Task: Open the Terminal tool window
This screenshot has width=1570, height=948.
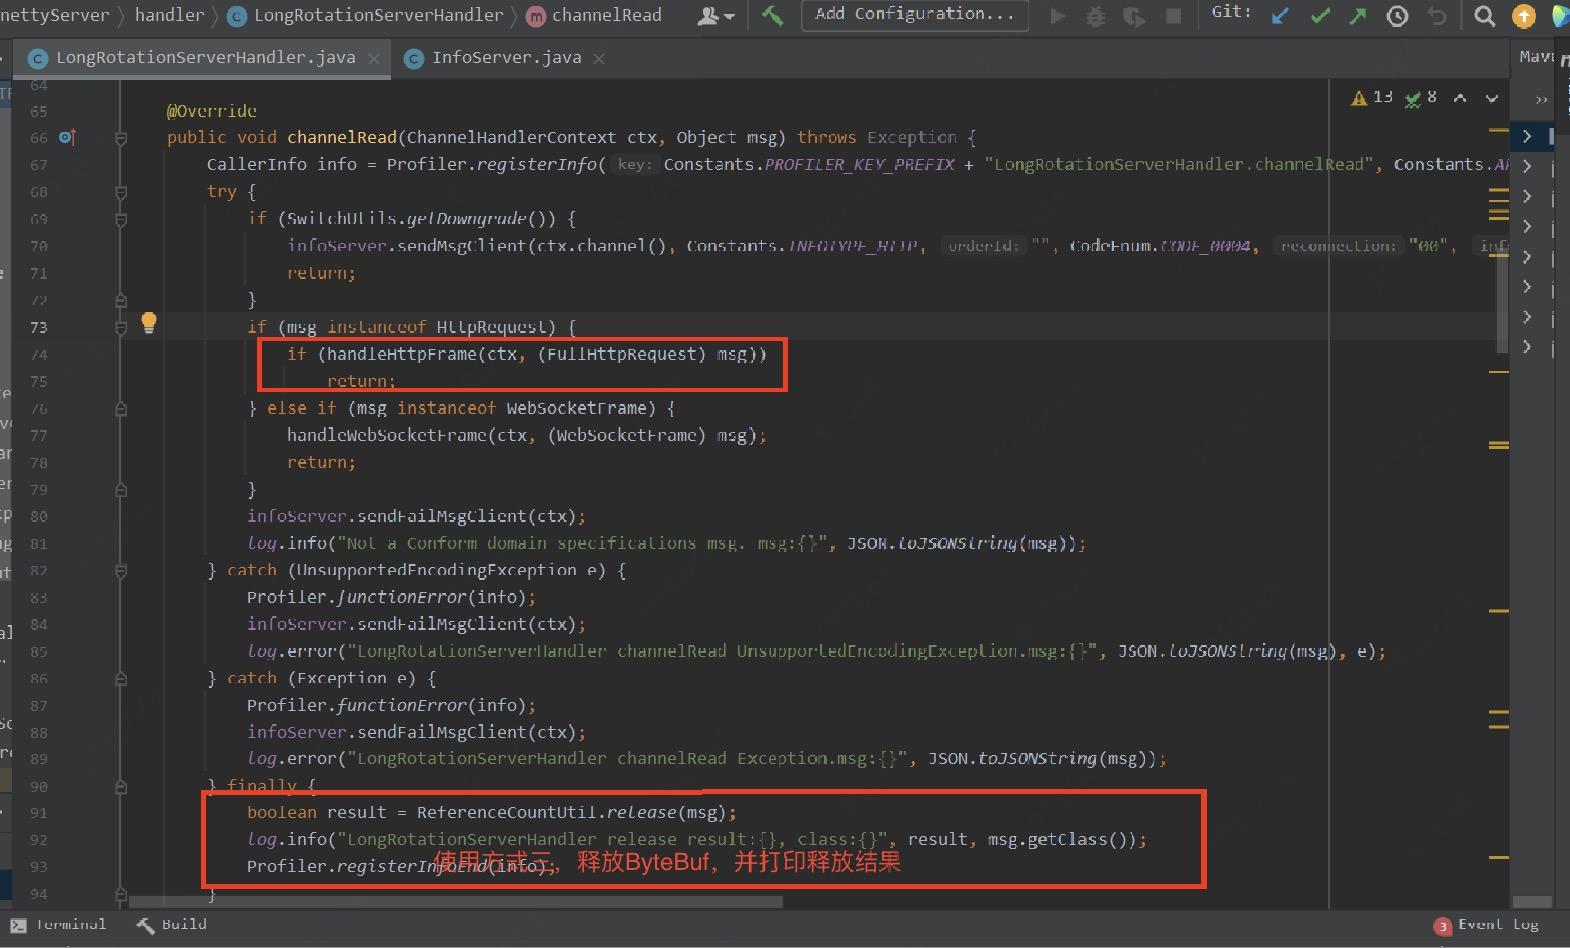Action: click(x=59, y=925)
